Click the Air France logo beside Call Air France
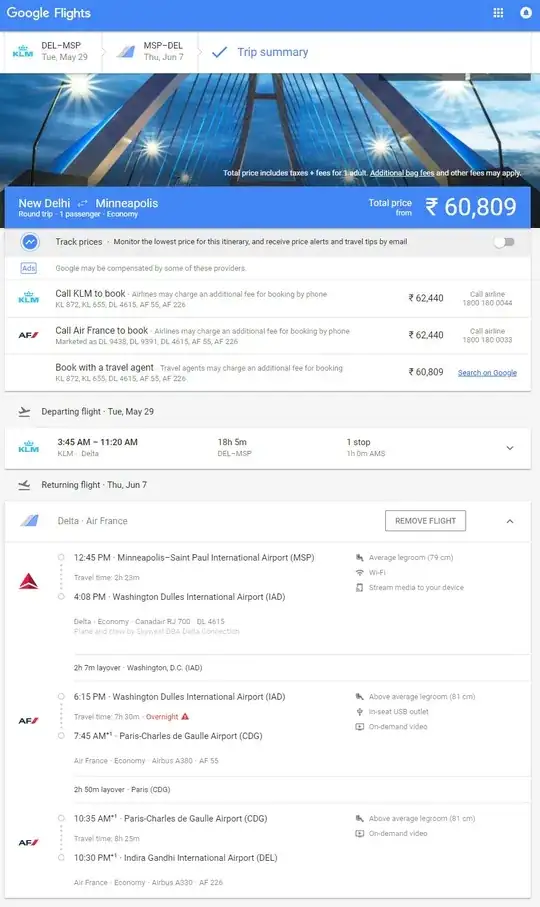The width and height of the screenshot is (540, 907). click(x=28, y=335)
